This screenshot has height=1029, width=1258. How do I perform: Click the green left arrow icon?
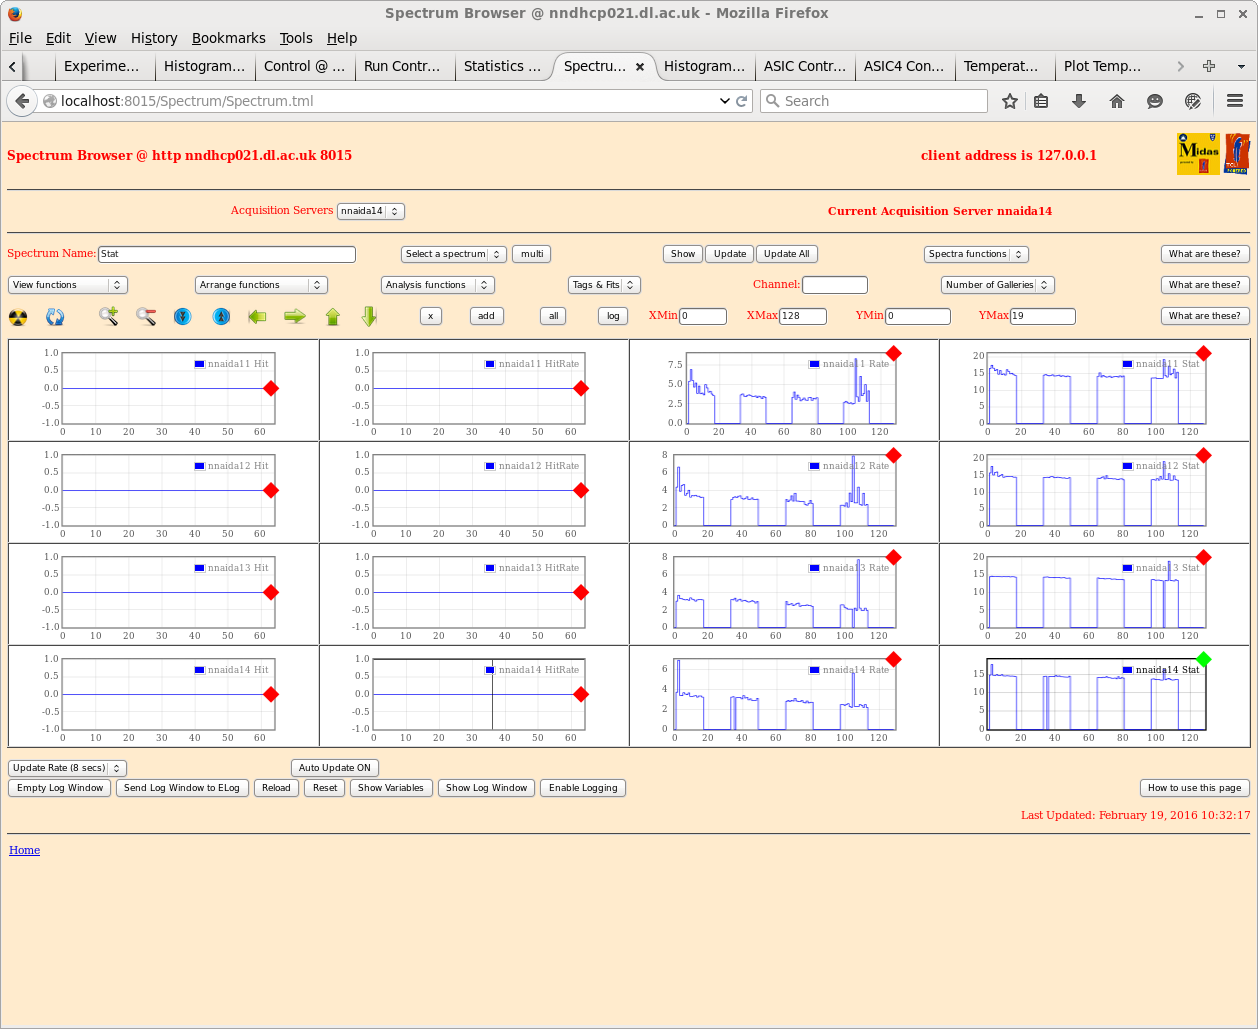(x=257, y=316)
